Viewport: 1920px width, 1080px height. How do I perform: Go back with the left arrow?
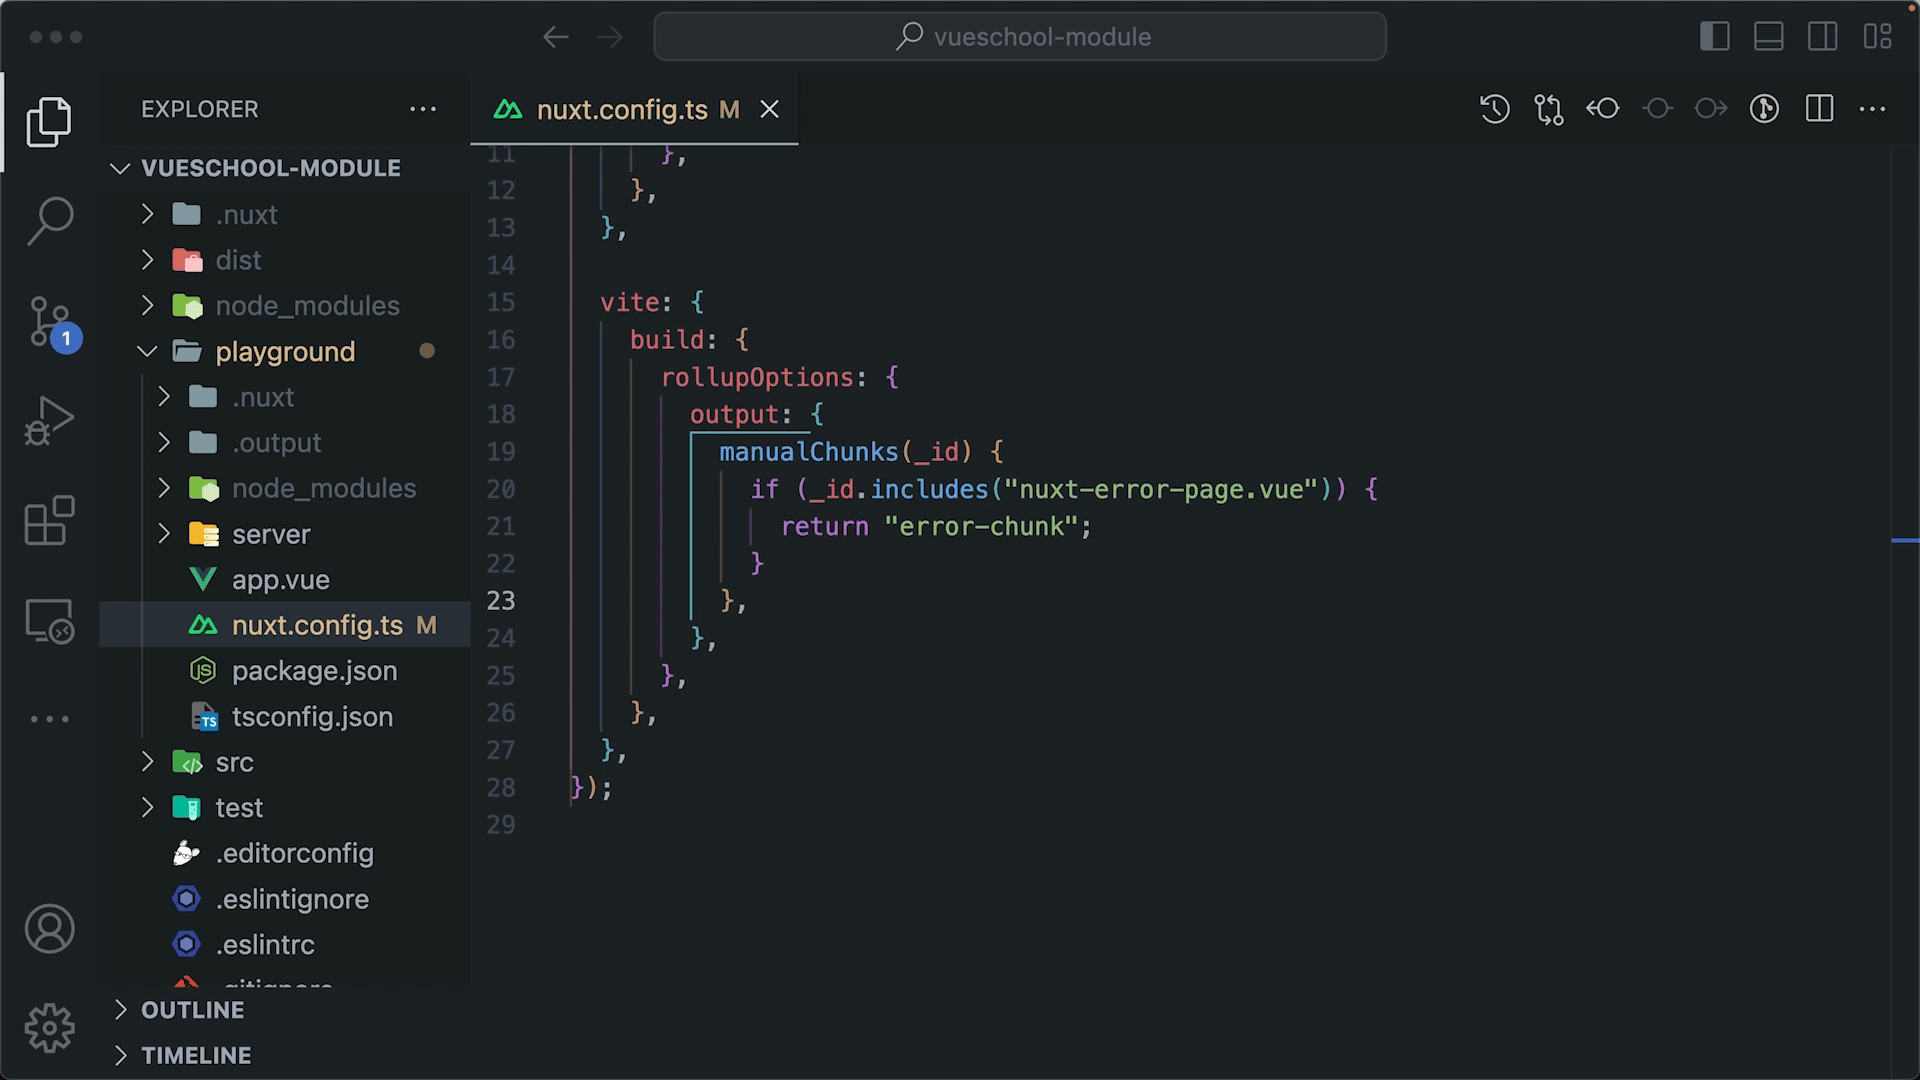click(x=556, y=37)
